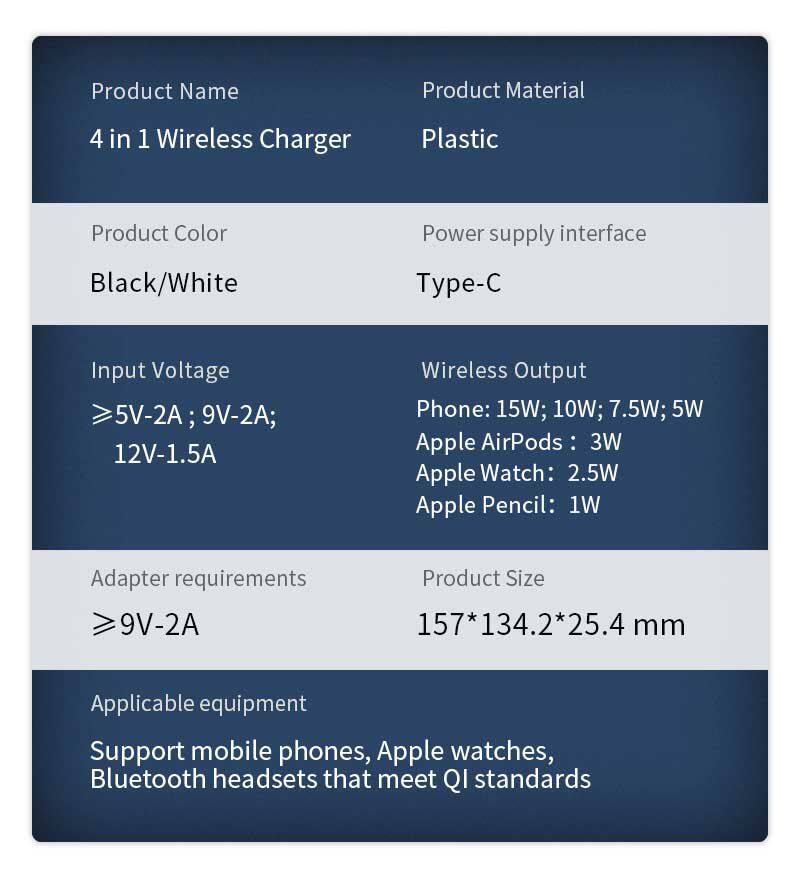Select the "≥5V-2A ; 9V-2A;" voltage line

point(183,414)
